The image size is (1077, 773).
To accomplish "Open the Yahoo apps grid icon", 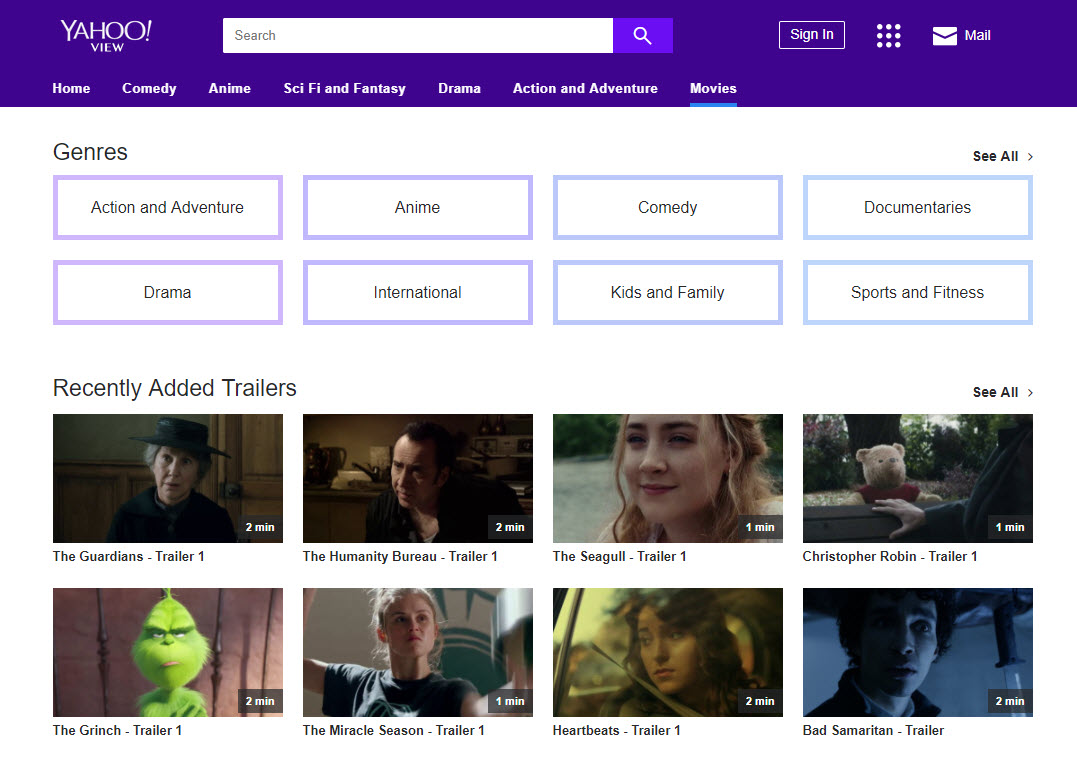I will (x=888, y=36).
